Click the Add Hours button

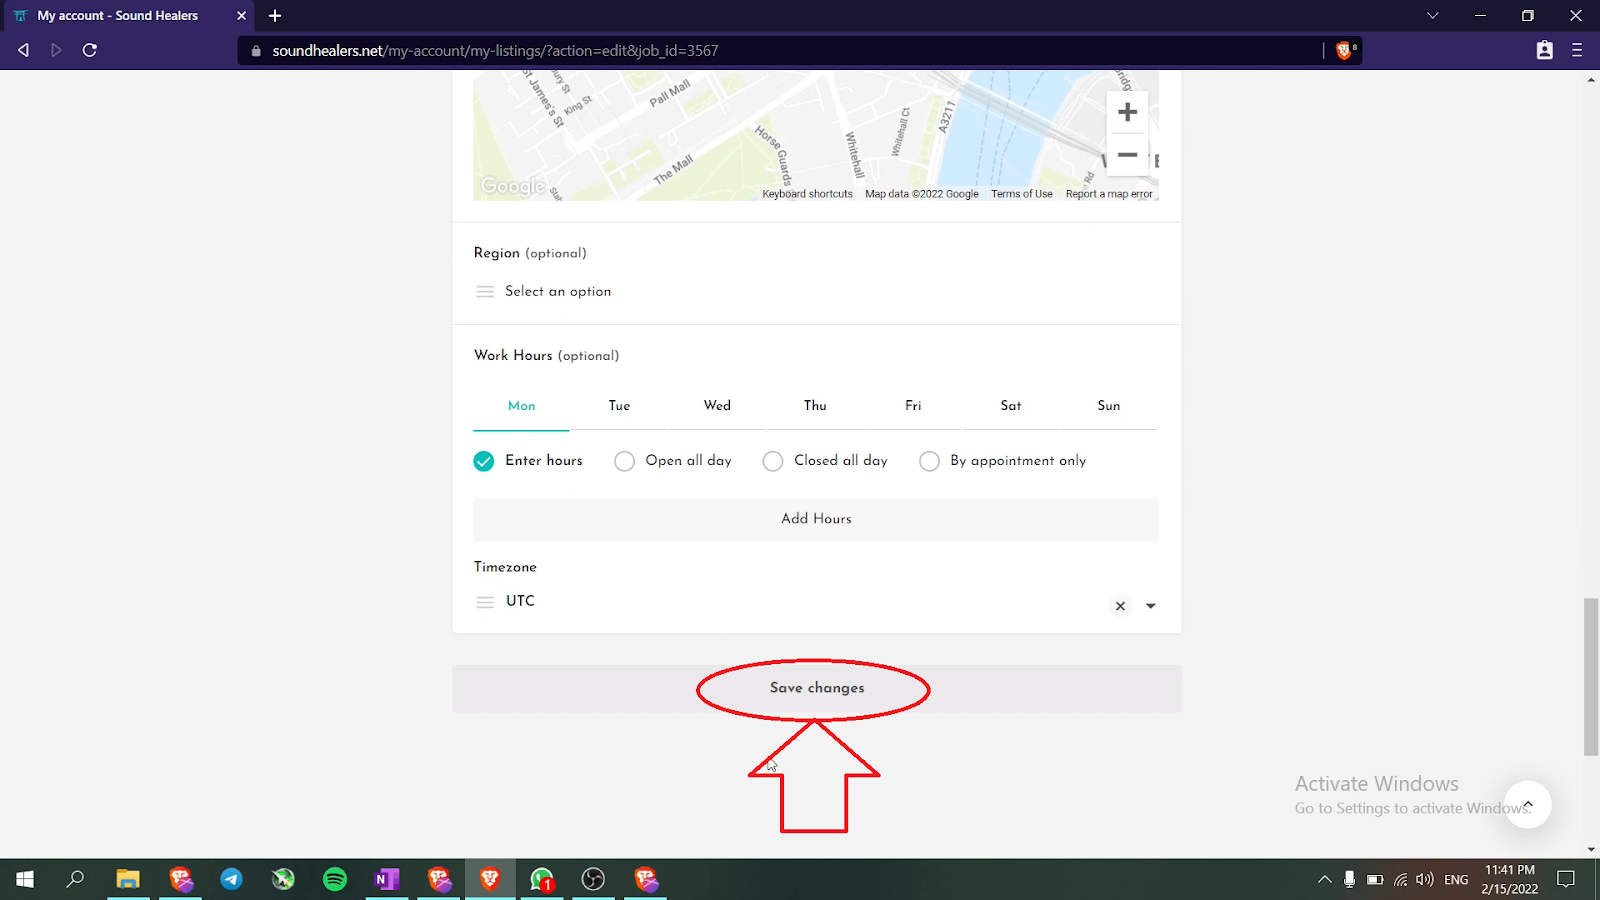(816, 519)
